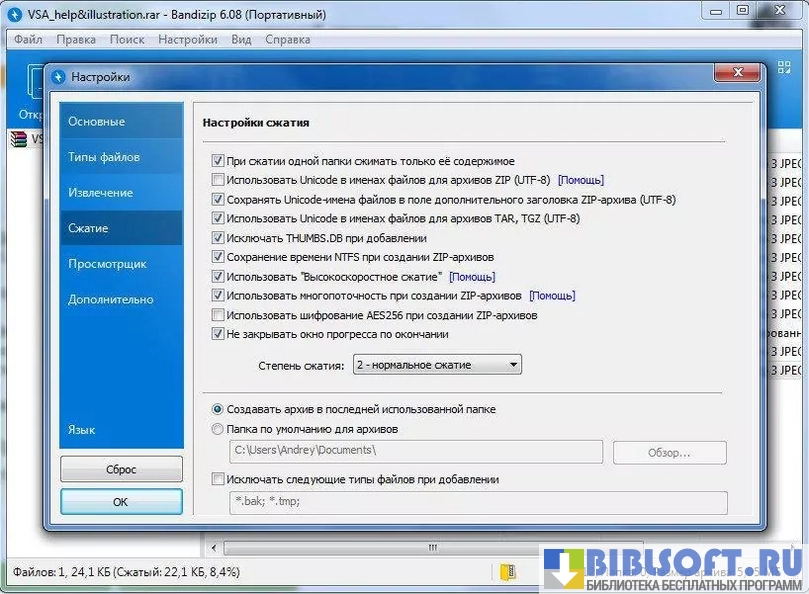Click the archive icon in the status bar
Viewport: 809px width, 594px height.
[x=508, y=572]
